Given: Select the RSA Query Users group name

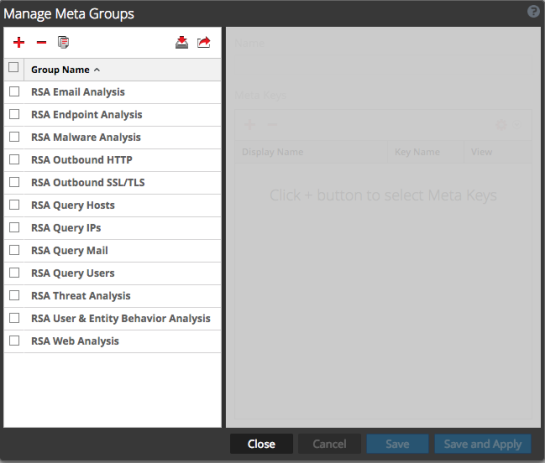Looking at the screenshot, I should coord(73,273).
